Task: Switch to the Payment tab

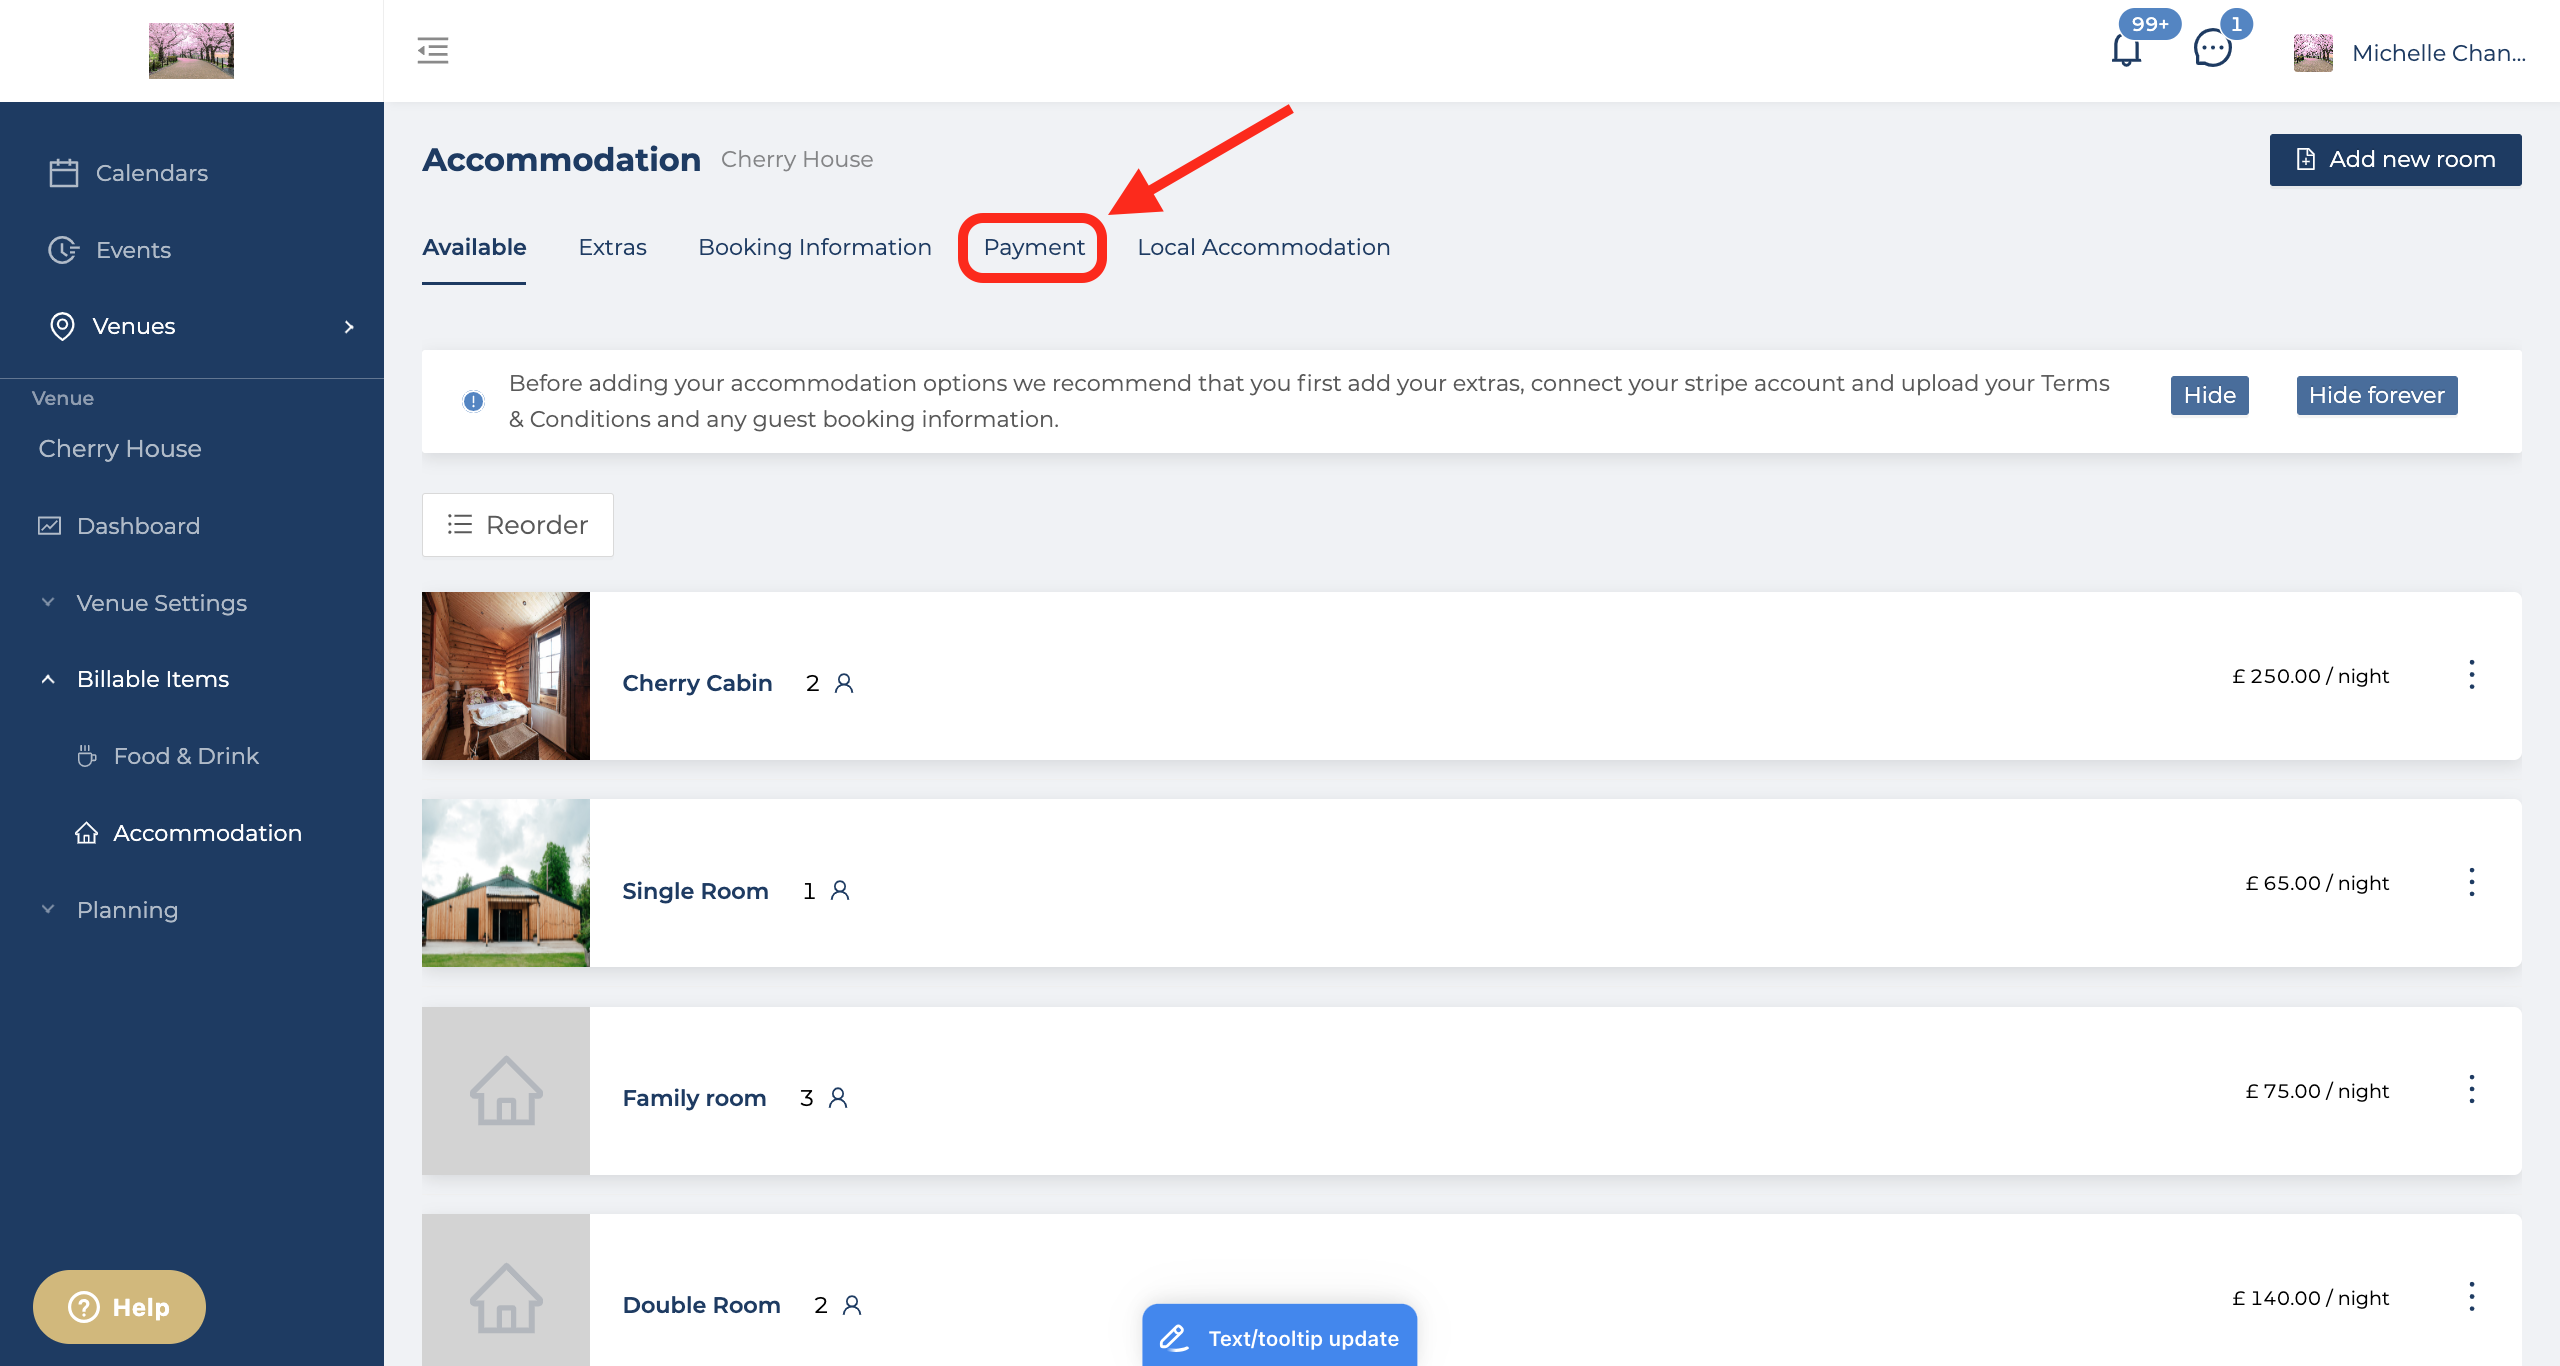Action: point(1033,247)
